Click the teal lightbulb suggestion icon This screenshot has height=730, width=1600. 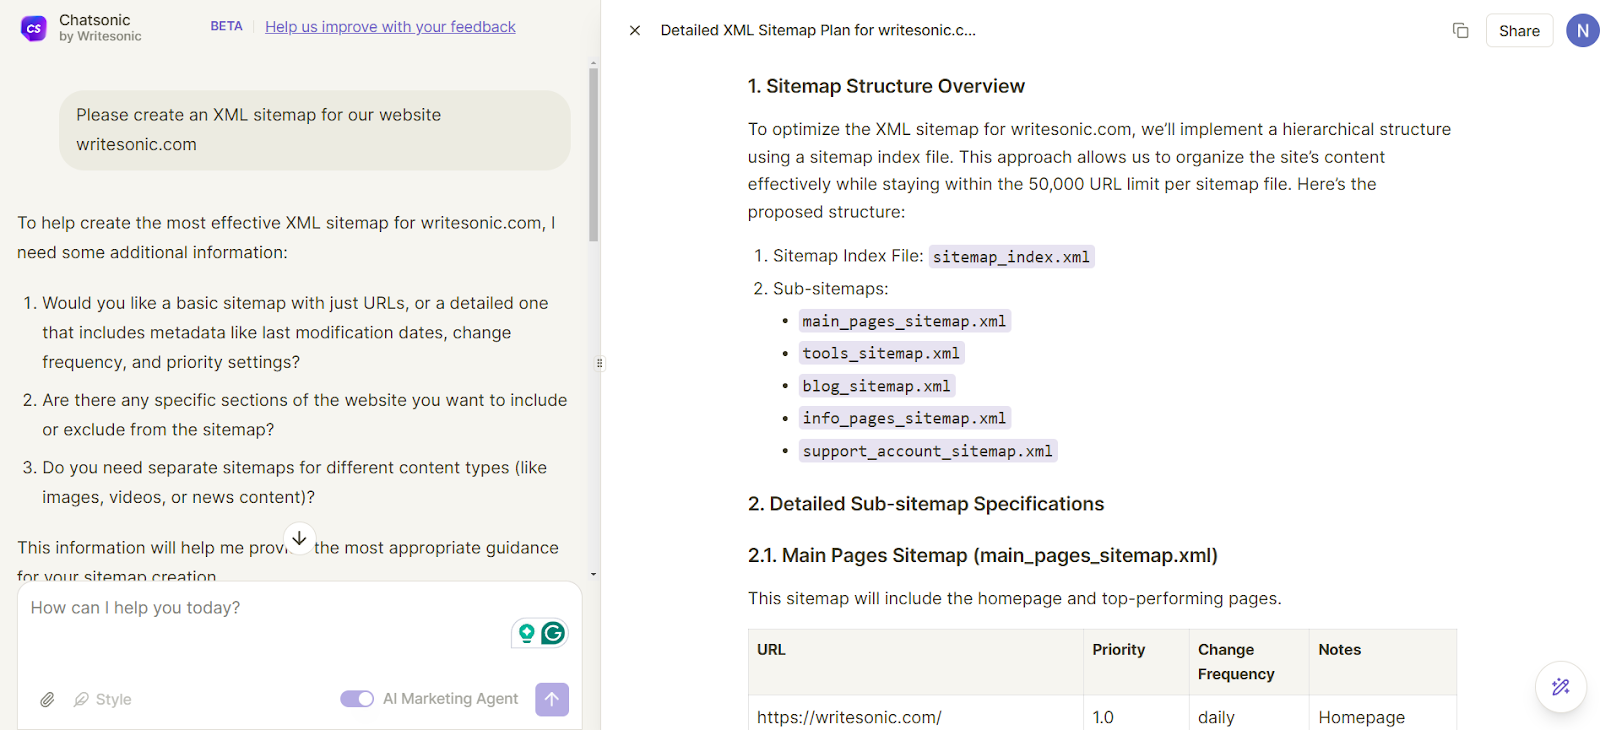[526, 633]
